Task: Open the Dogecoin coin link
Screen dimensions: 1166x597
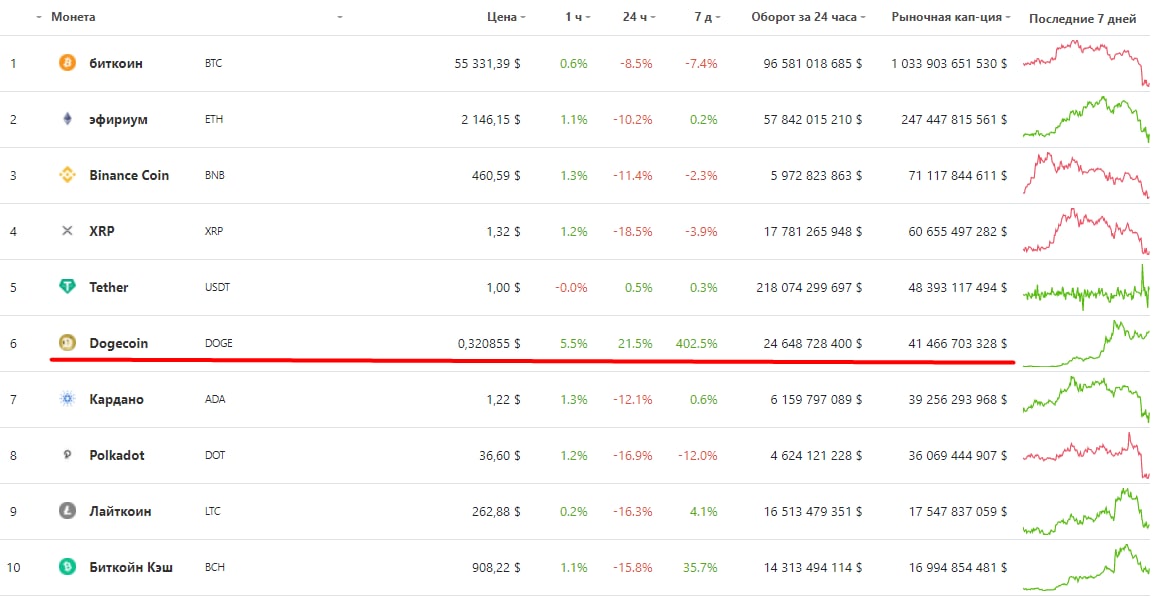Action: tap(119, 343)
